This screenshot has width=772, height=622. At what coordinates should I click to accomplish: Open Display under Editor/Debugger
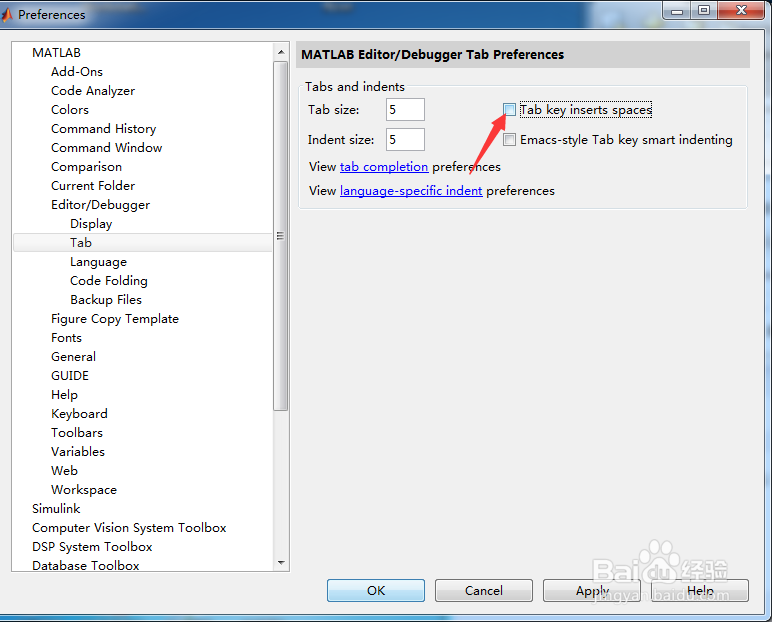91,224
